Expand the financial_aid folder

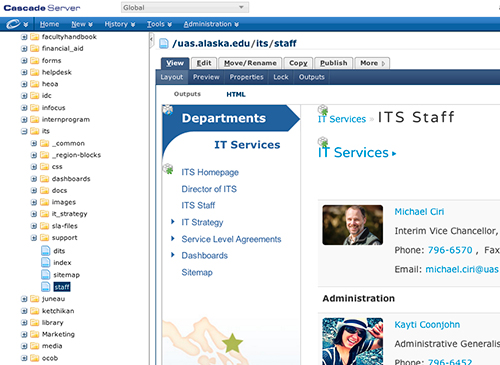click(x=24, y=49)
